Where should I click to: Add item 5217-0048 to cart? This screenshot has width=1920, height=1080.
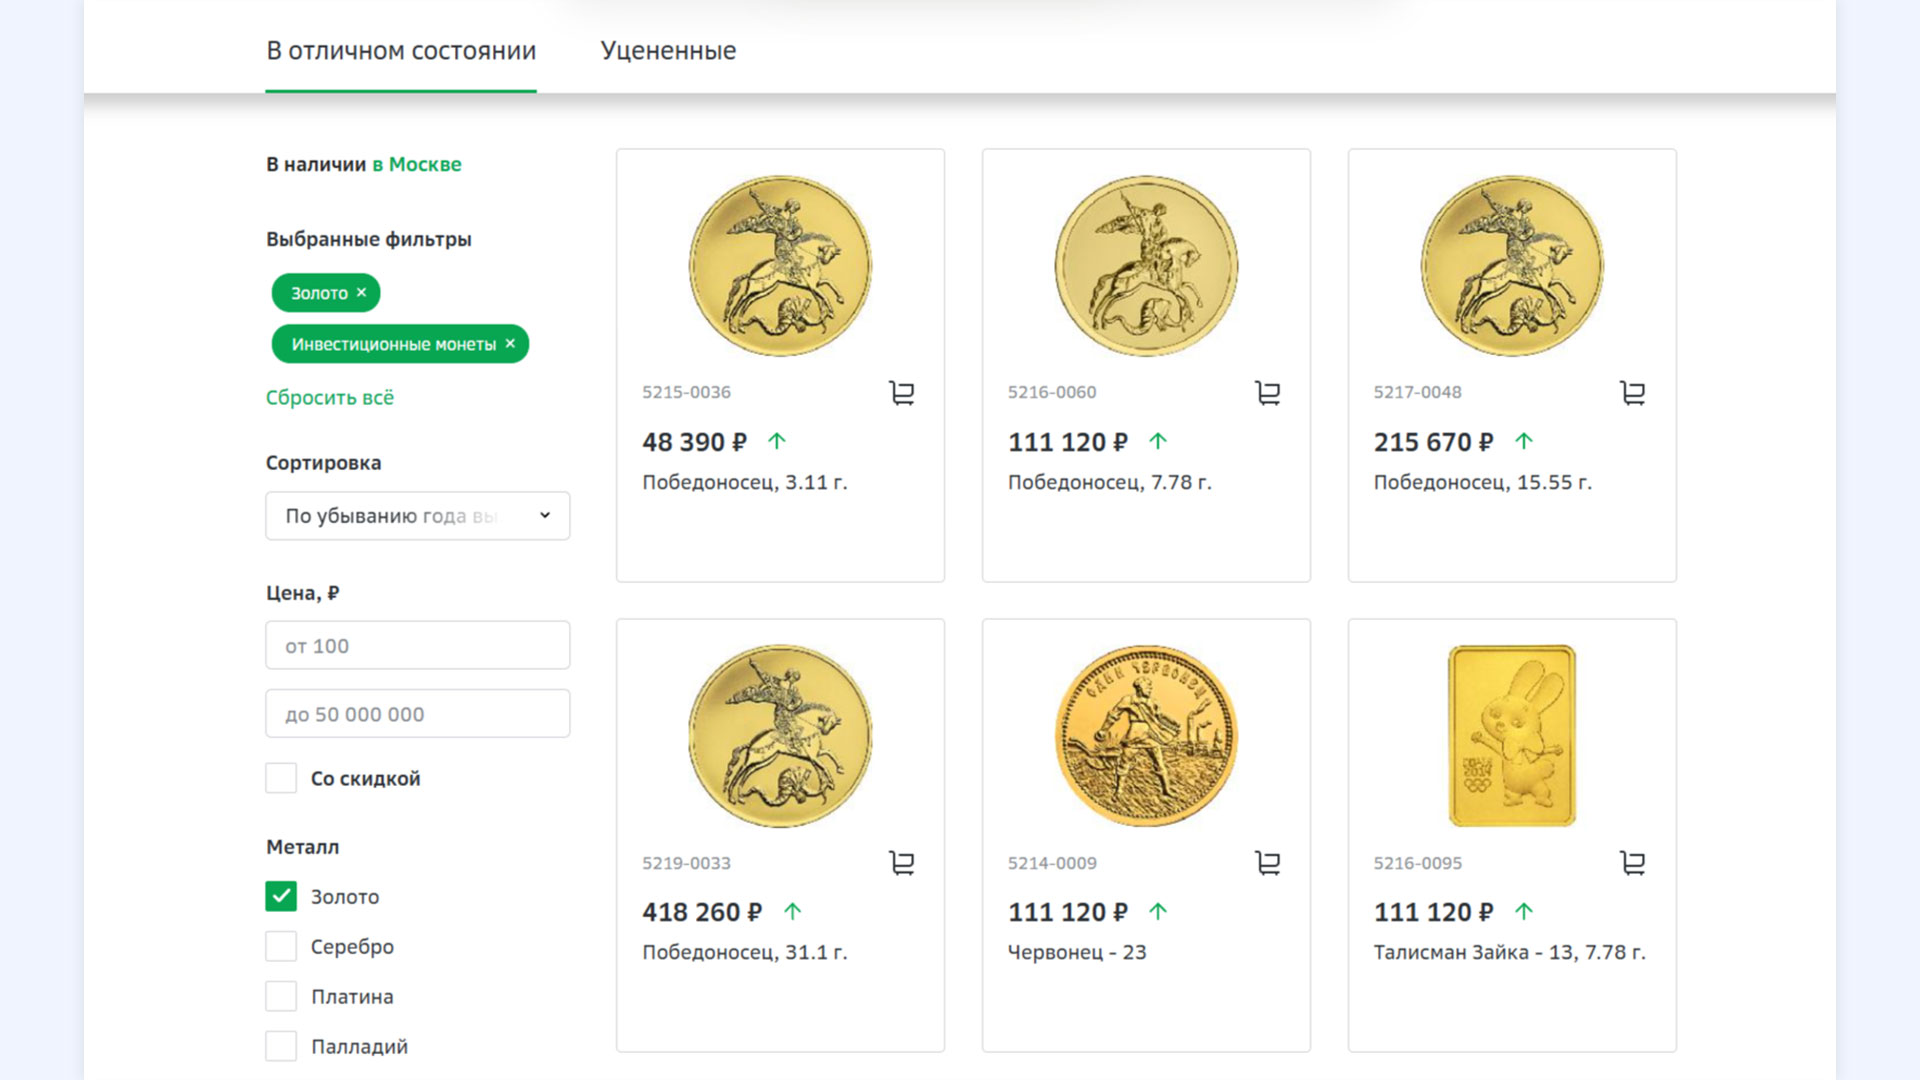(x=1632, y=393)
